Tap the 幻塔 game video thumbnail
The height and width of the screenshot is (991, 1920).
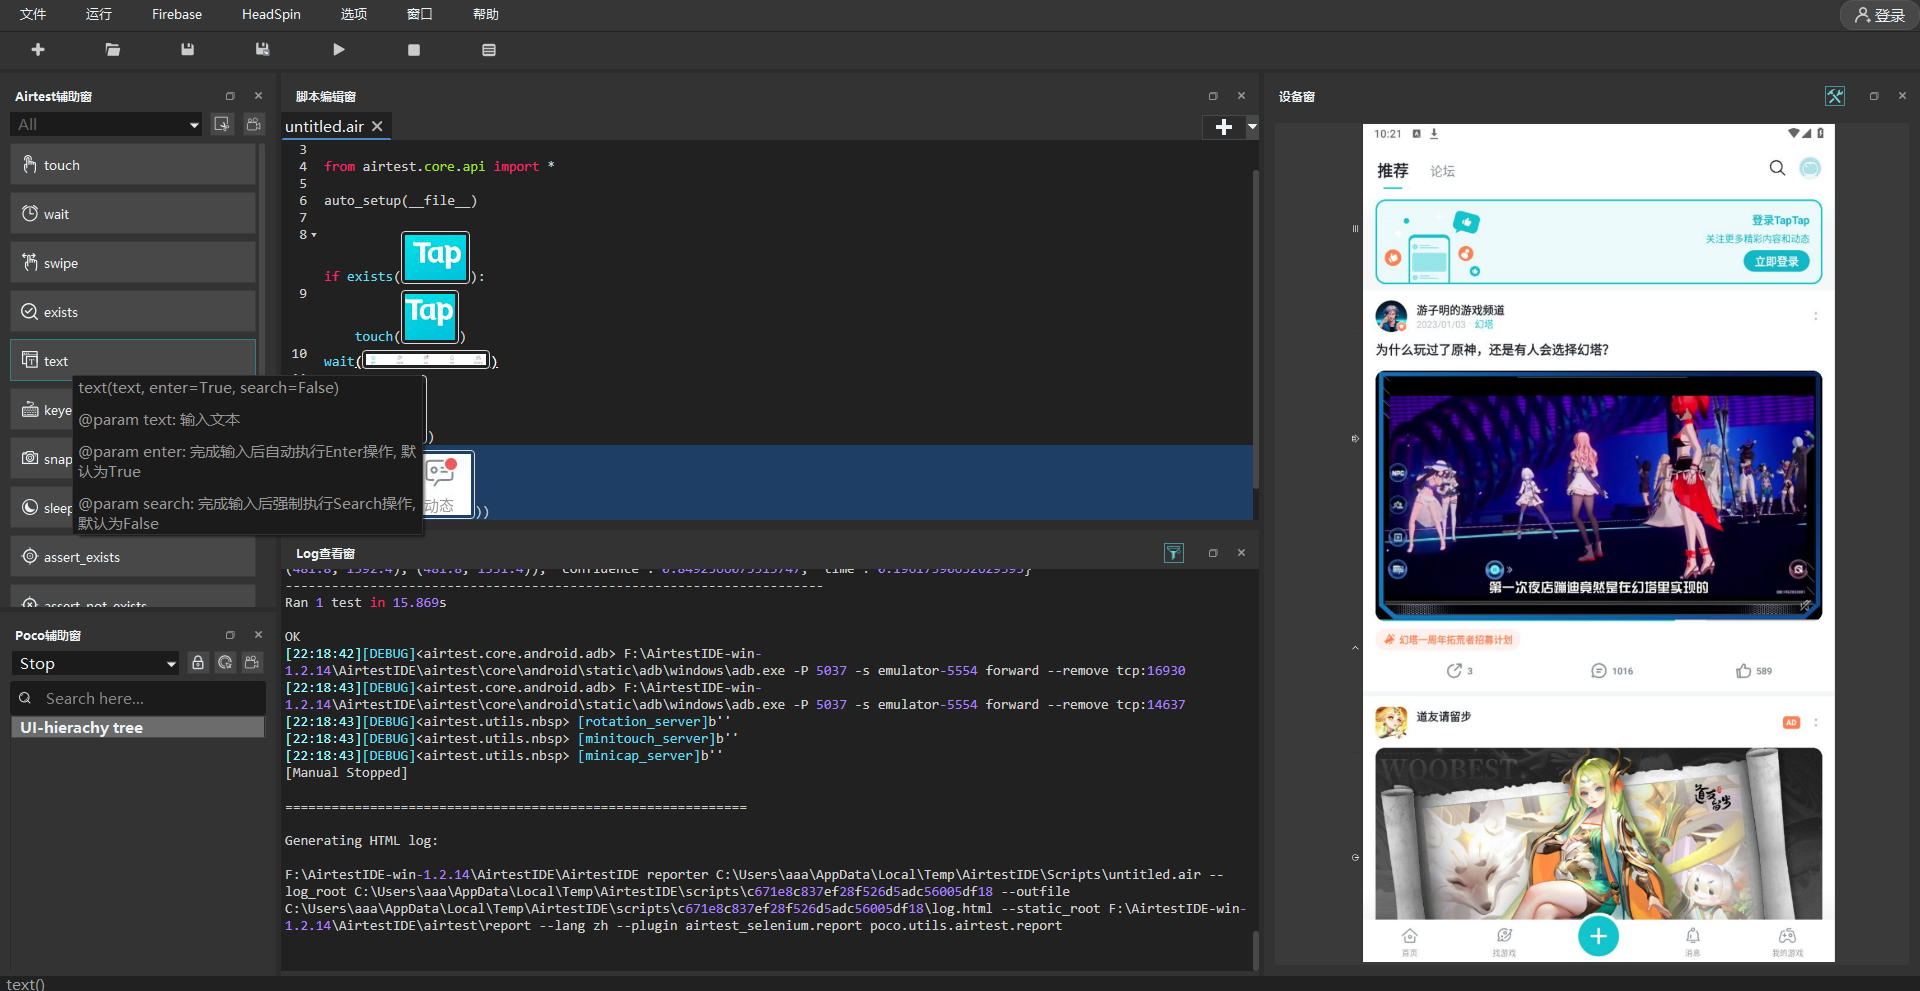click(1598, 495)
